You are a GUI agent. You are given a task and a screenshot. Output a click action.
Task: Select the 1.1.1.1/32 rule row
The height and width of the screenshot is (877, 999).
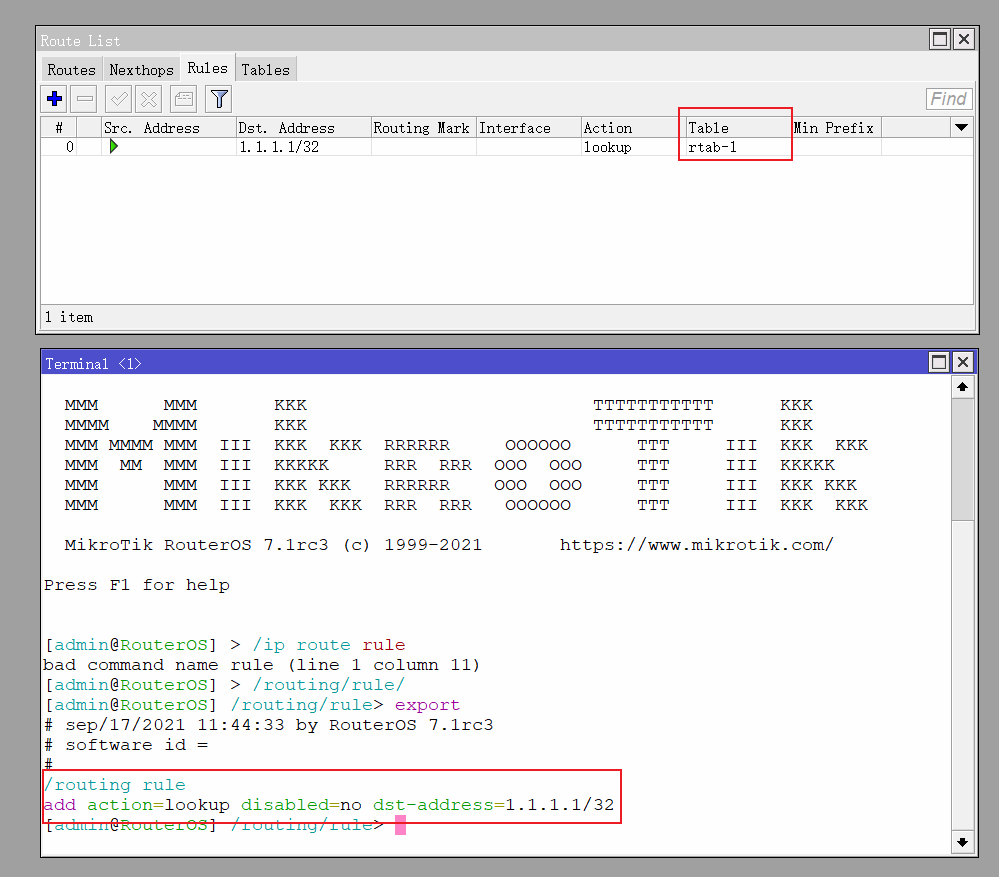click(300, 147)
